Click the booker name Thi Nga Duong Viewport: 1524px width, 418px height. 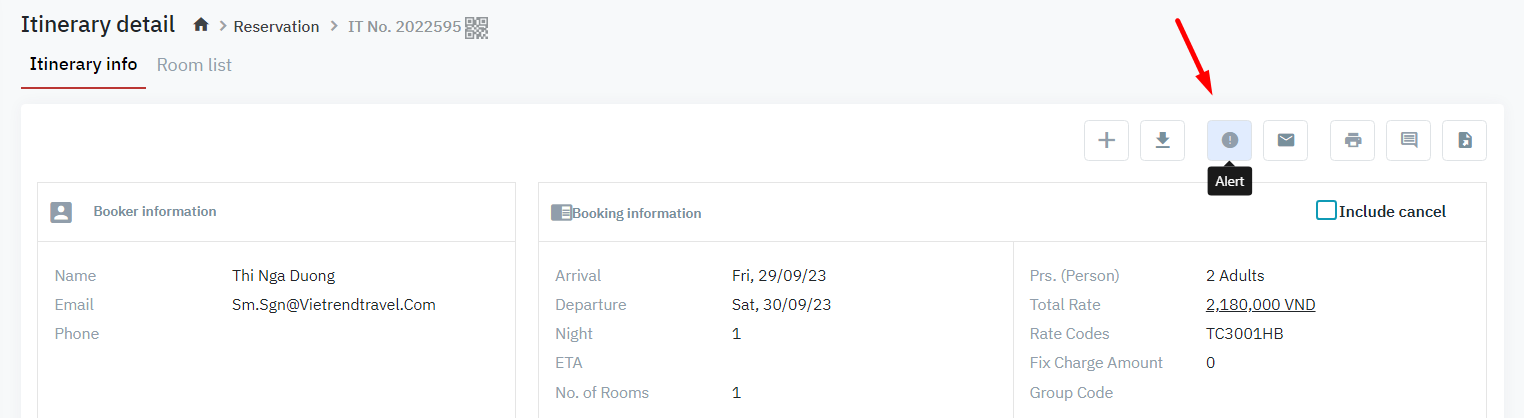(x=283, y=276)
